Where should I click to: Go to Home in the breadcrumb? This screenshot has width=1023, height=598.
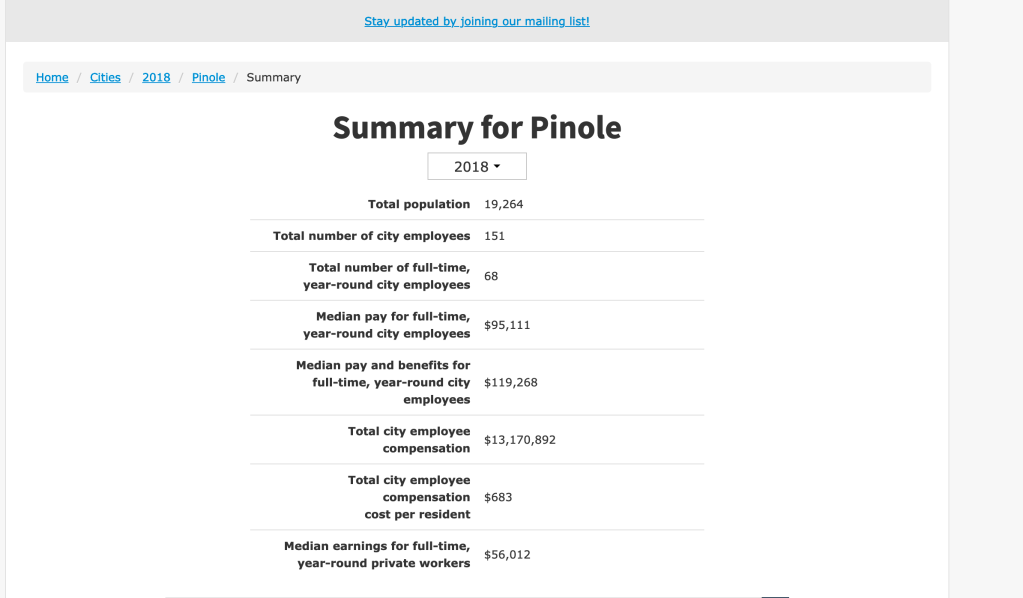point(52,77)
